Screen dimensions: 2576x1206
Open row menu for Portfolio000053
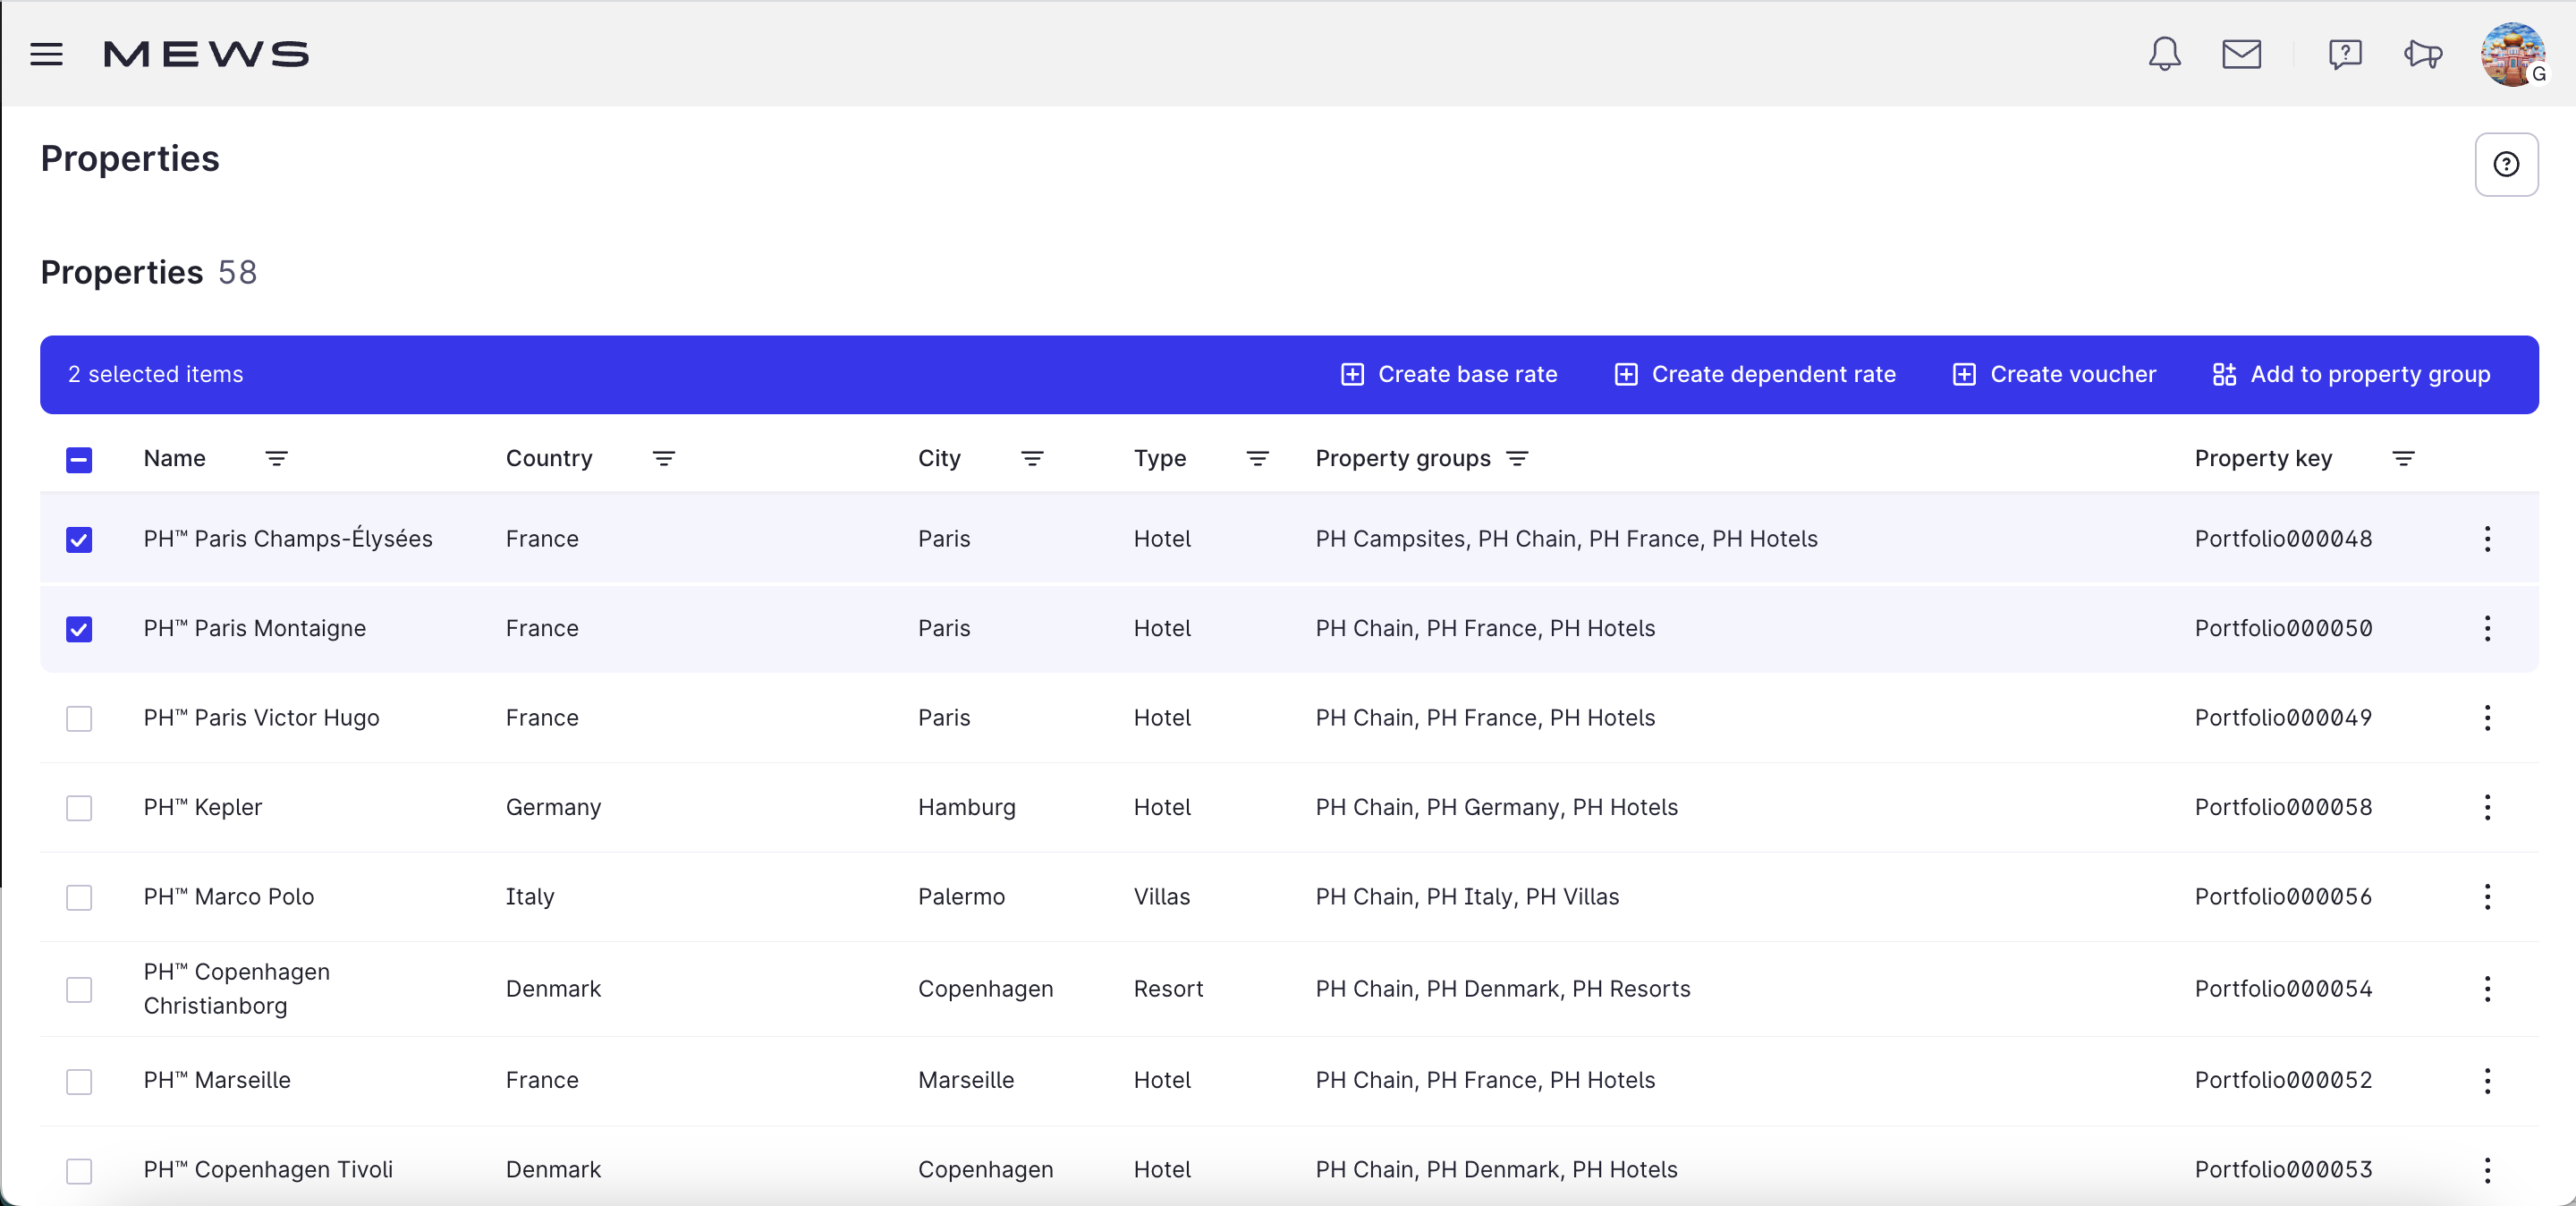(x=2487, y=1170)
